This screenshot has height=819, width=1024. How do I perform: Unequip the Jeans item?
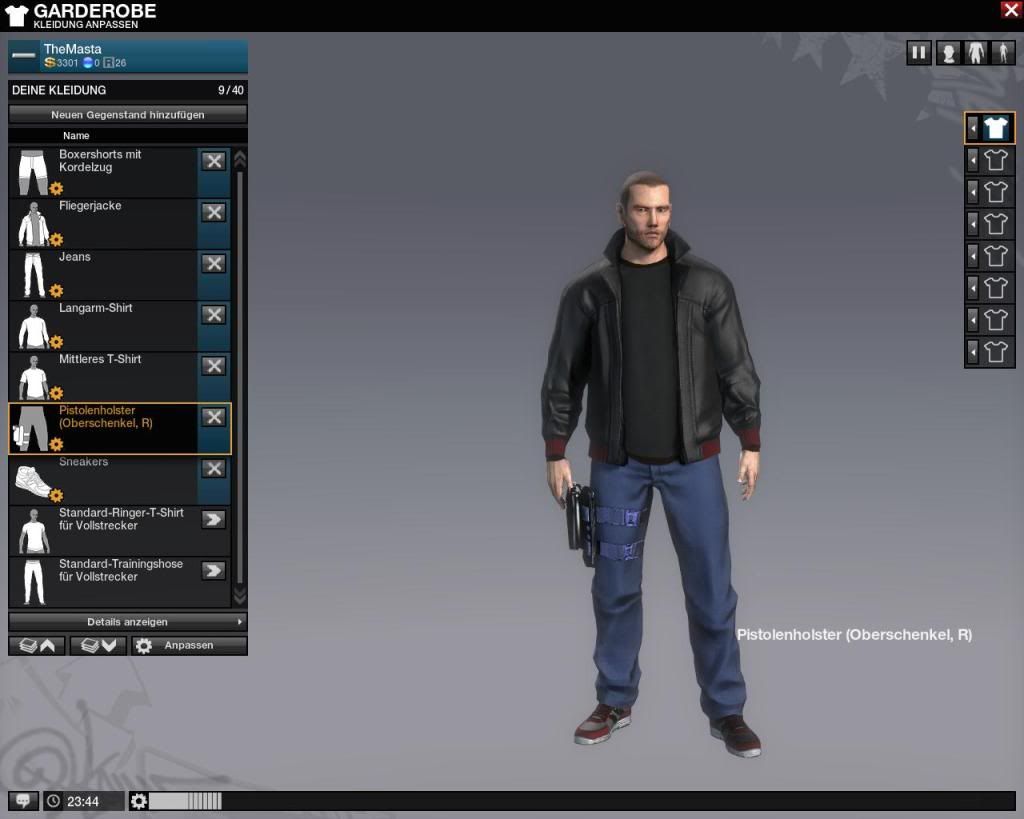click(x=213, y=263)
